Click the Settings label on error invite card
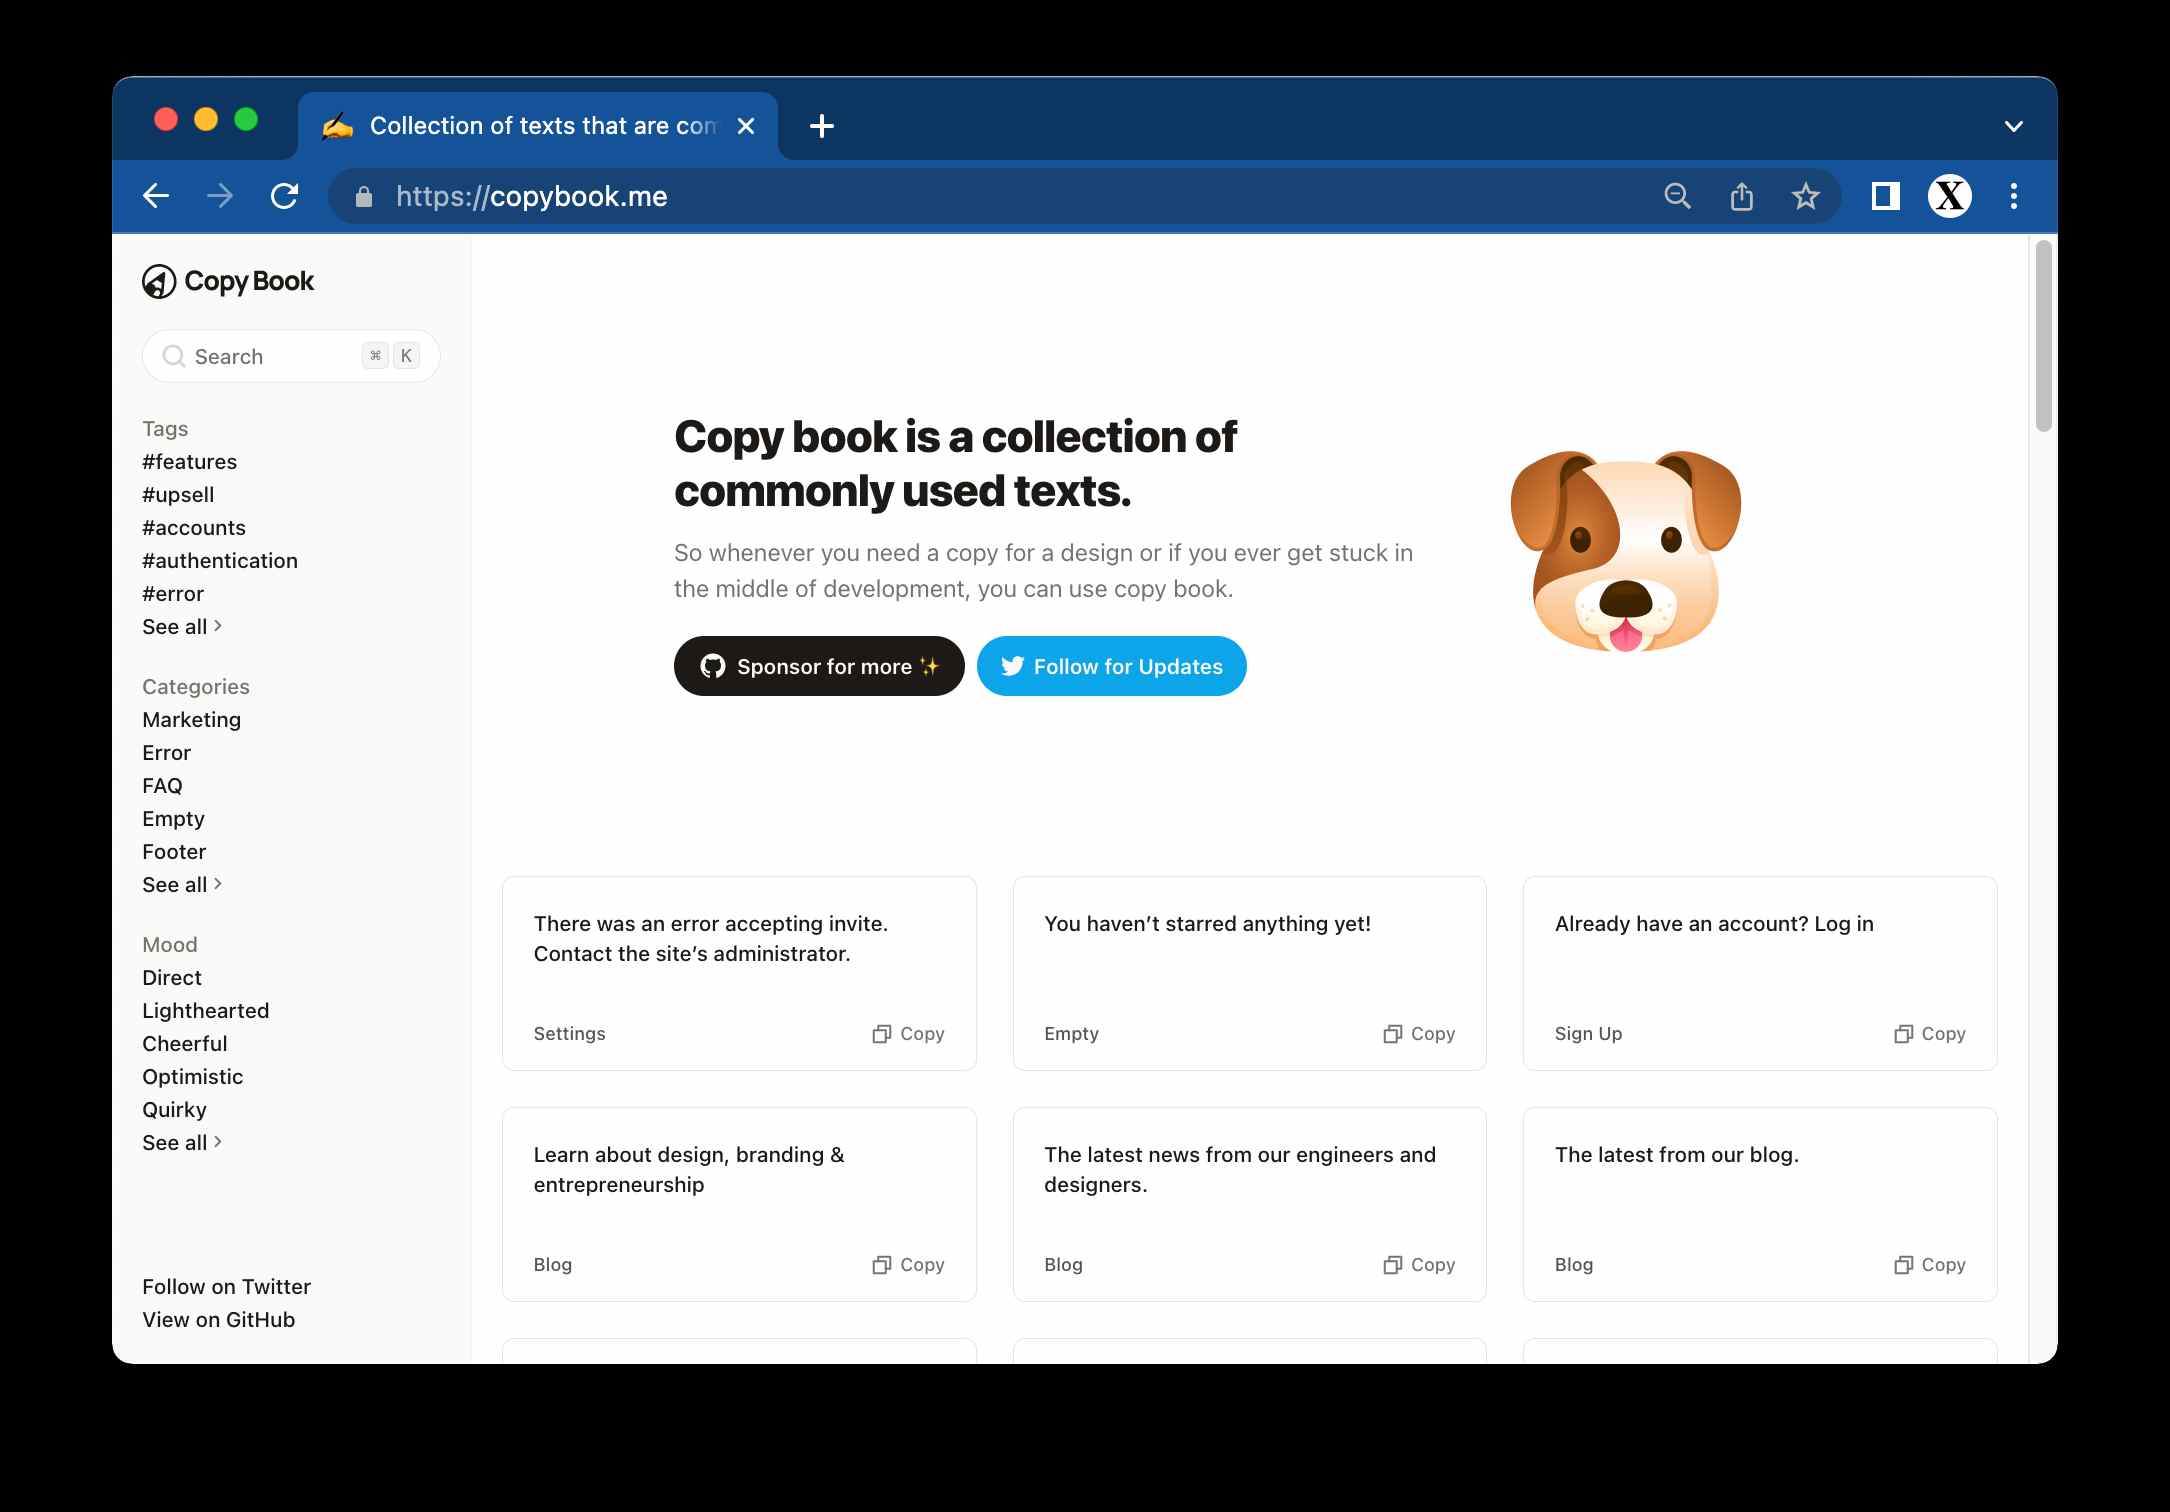The height and width of the screenshot is (1512, 2170). (x=570, y=1034)
